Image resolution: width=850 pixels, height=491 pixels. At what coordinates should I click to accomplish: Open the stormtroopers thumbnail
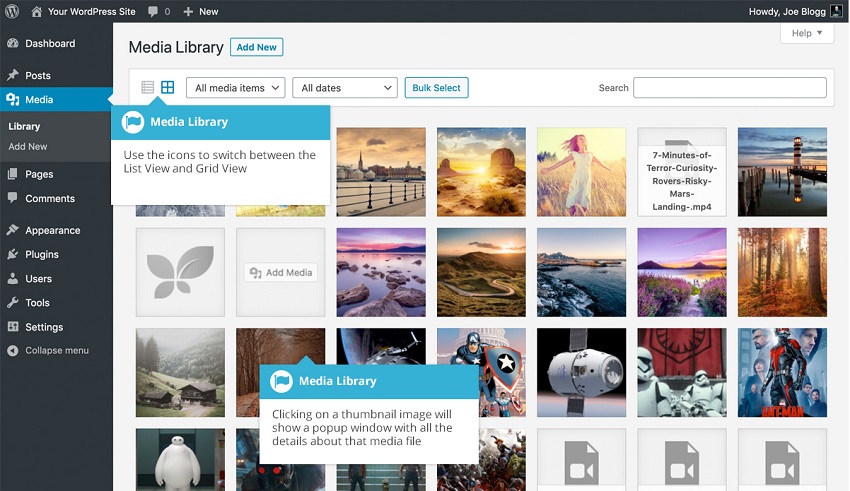tap(682, 372)
